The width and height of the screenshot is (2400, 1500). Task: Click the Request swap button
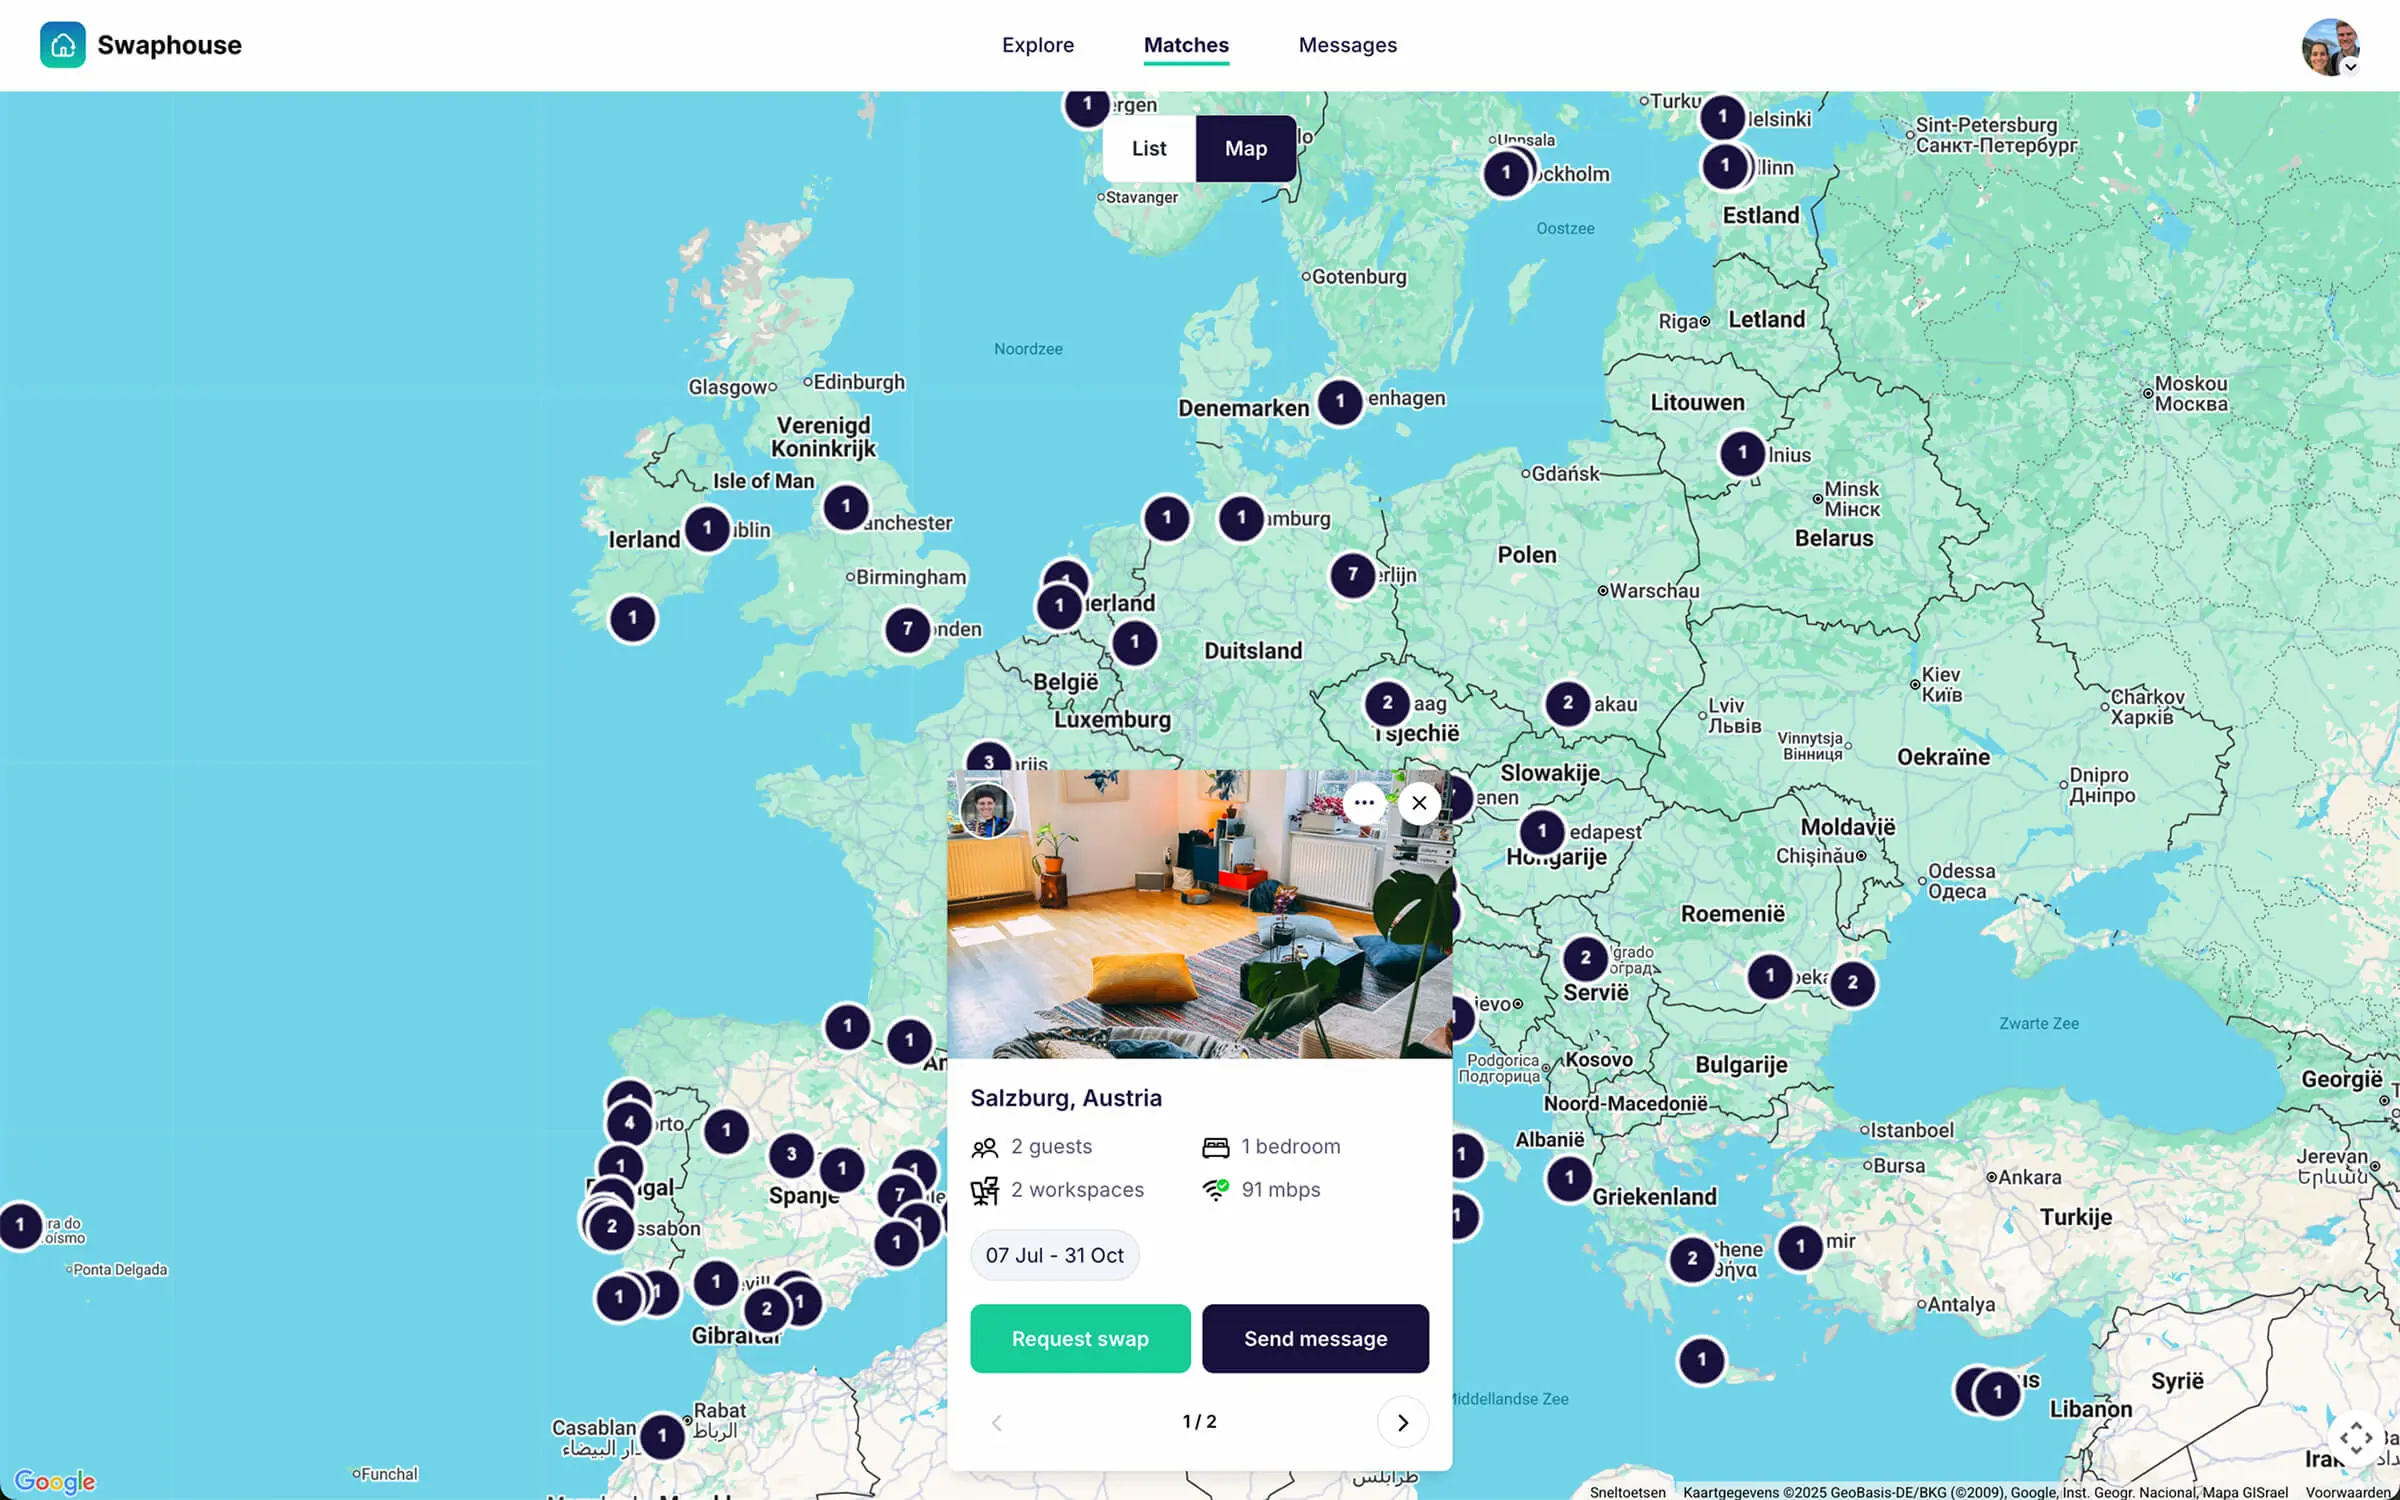point(1080,1338)
